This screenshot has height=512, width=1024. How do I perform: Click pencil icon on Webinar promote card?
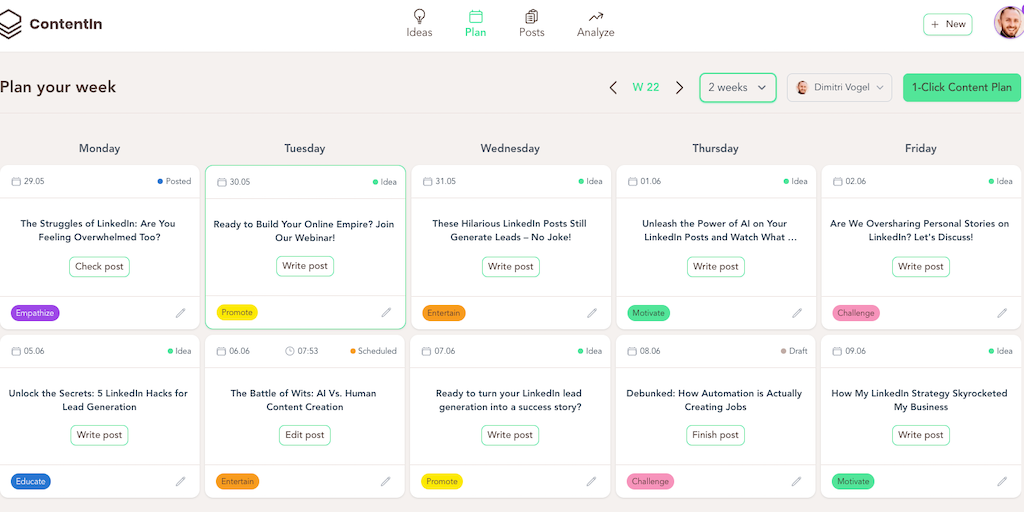(386, 313)
